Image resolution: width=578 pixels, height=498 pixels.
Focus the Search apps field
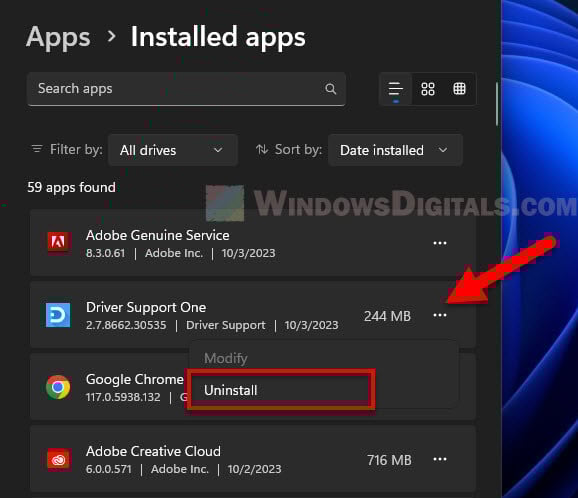tap(186, 89)
